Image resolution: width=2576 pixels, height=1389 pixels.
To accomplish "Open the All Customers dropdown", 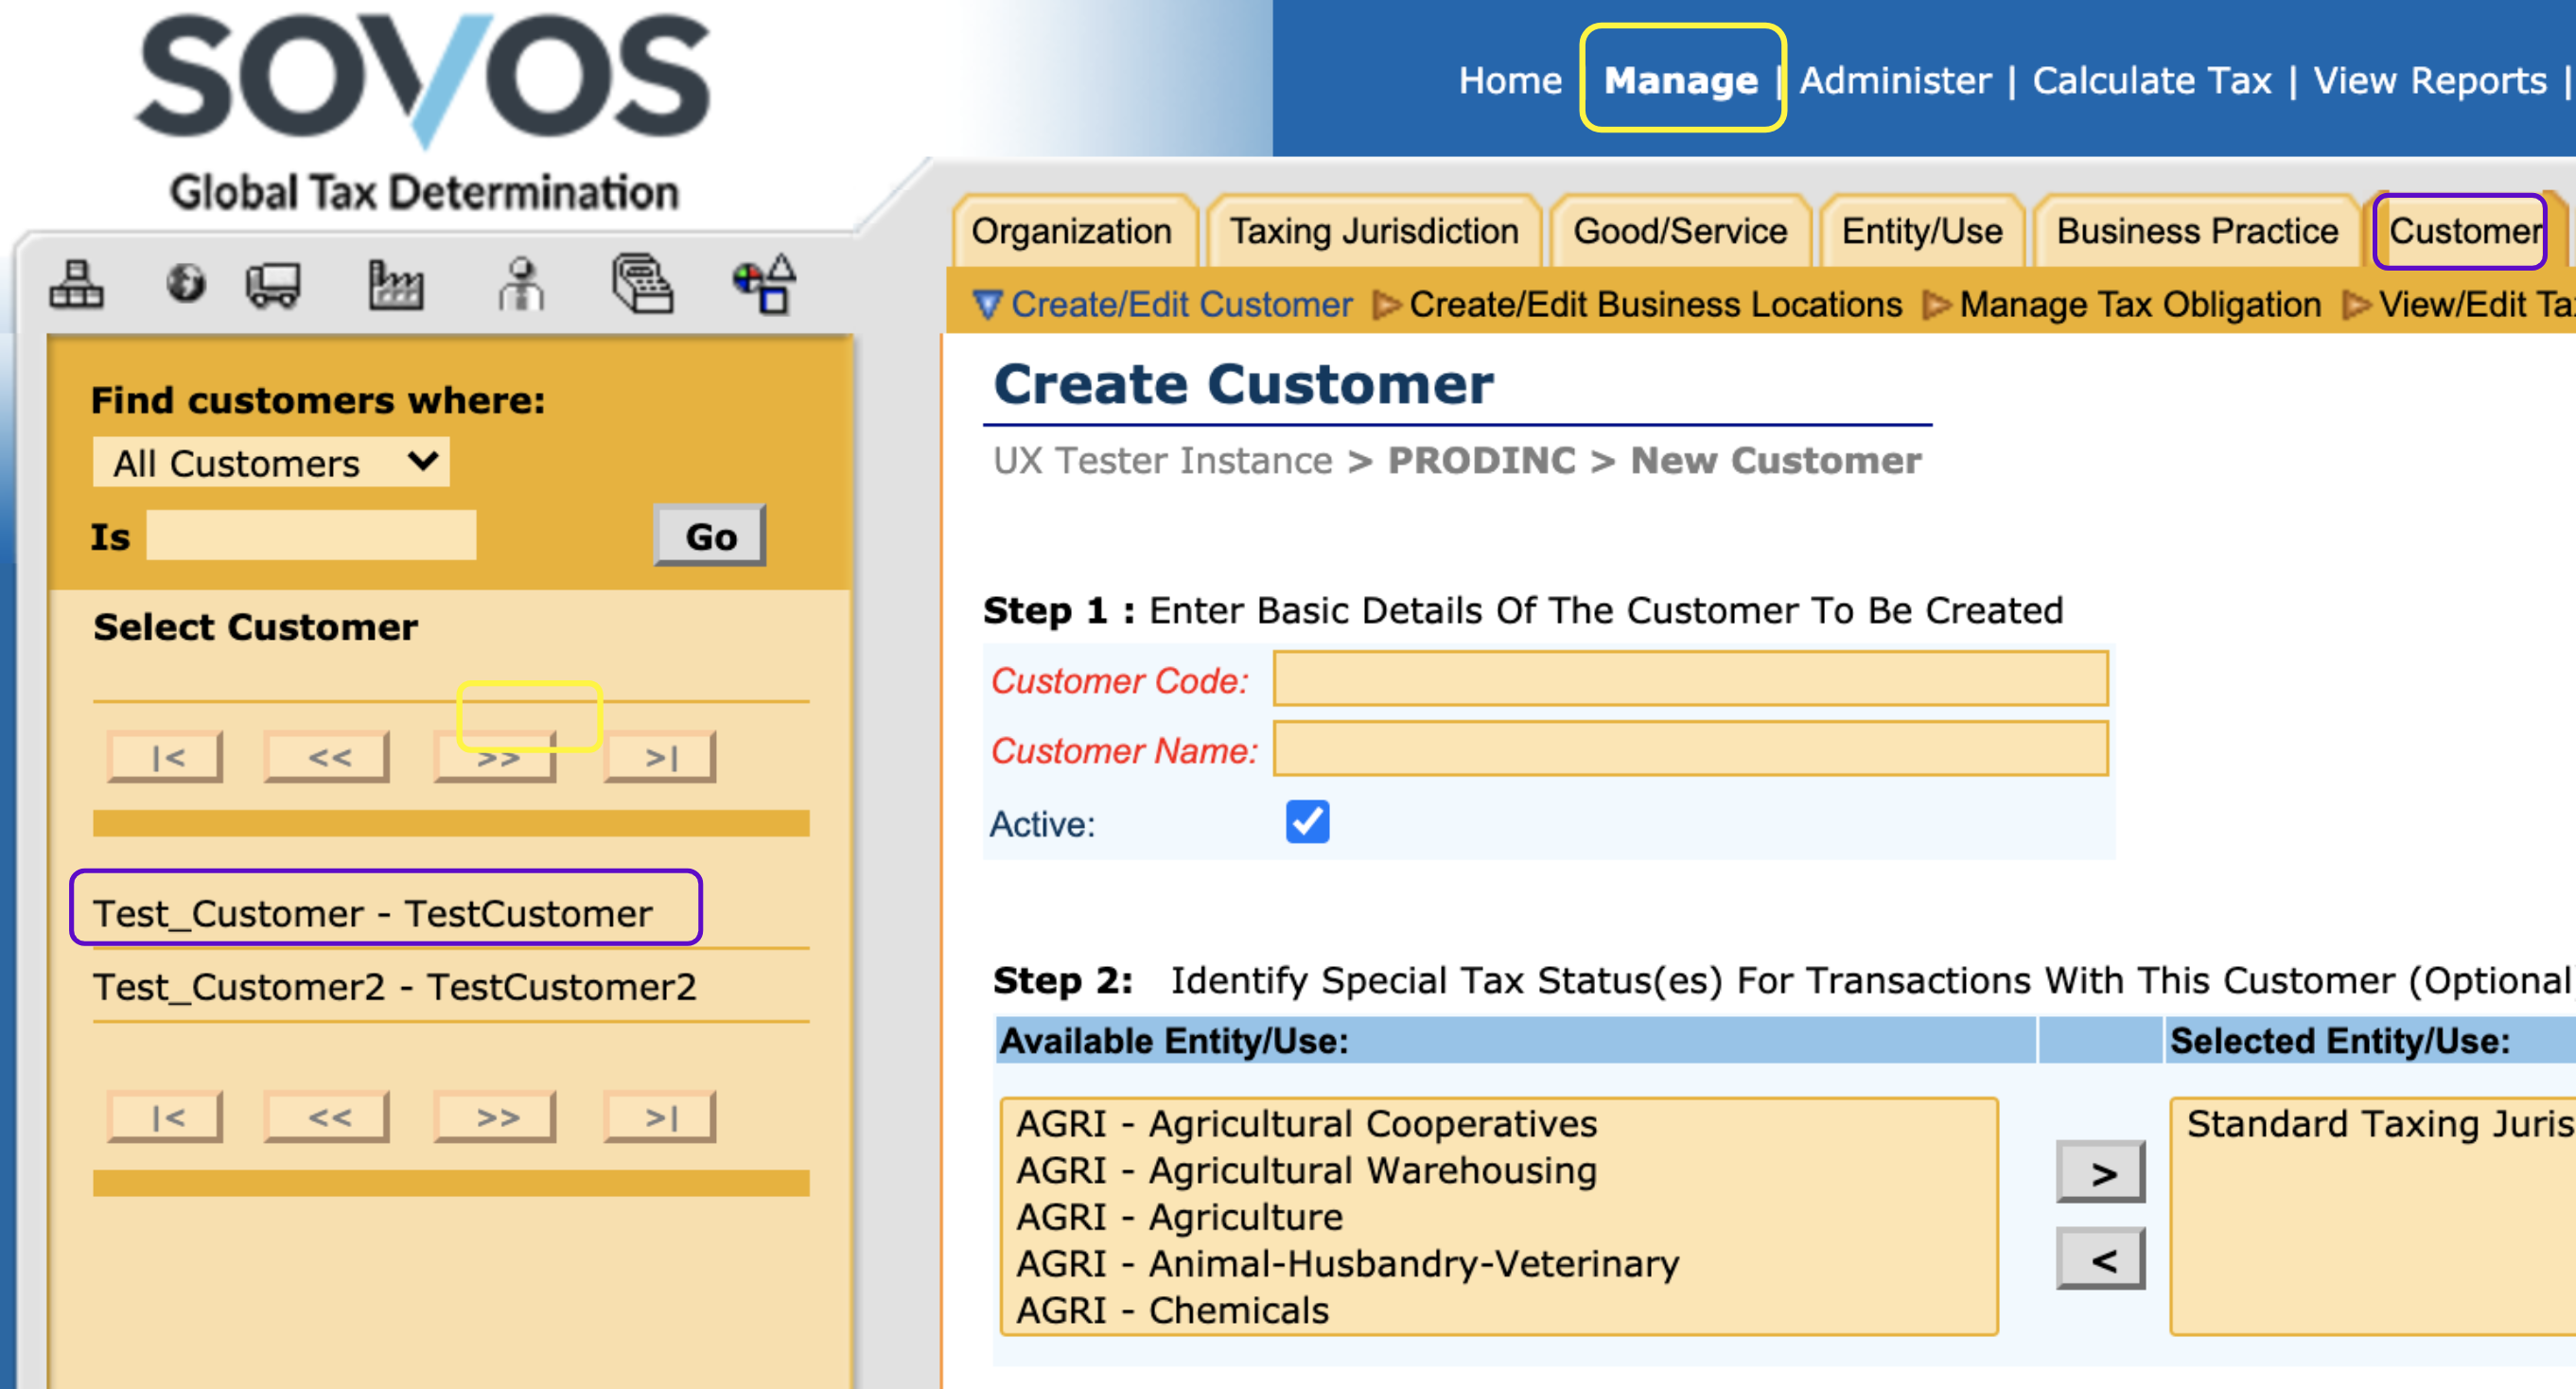I will tap(271, 463).
